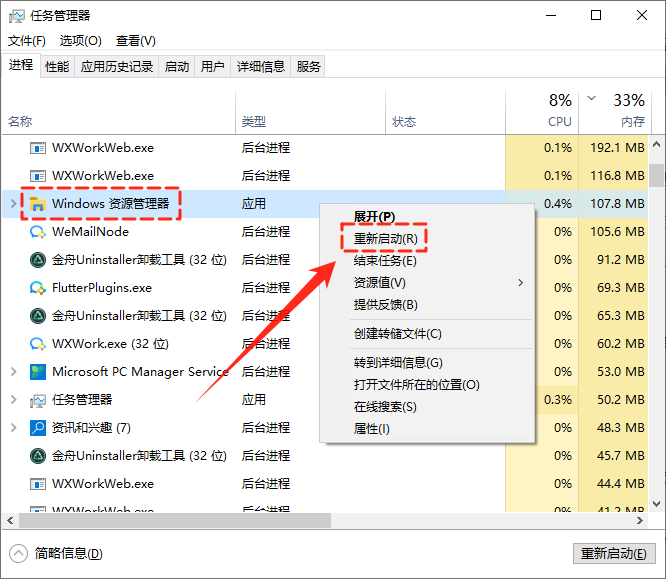The height and width of the screenshot is (579, 666).
Task: Open the 查看(V) menu
Action: (x=135, y=41)
